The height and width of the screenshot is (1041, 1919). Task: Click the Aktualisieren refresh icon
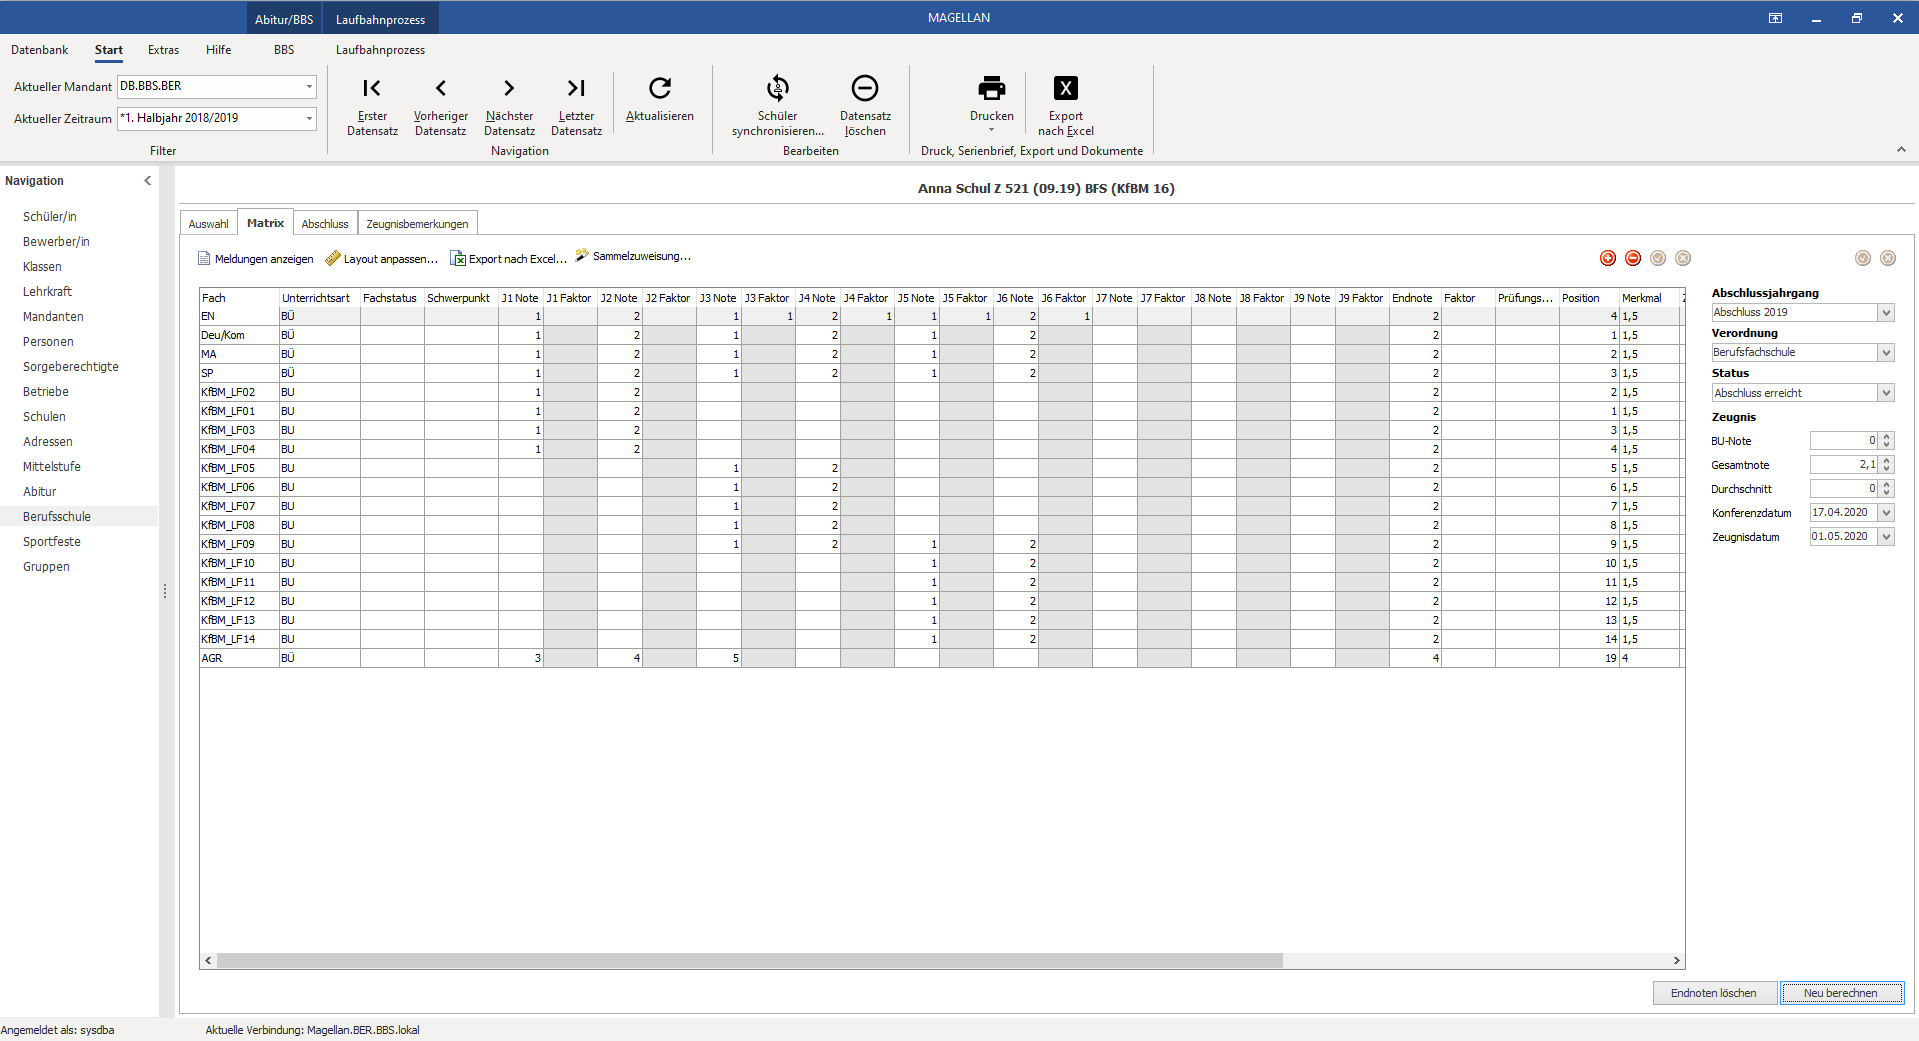pos(659,88)
